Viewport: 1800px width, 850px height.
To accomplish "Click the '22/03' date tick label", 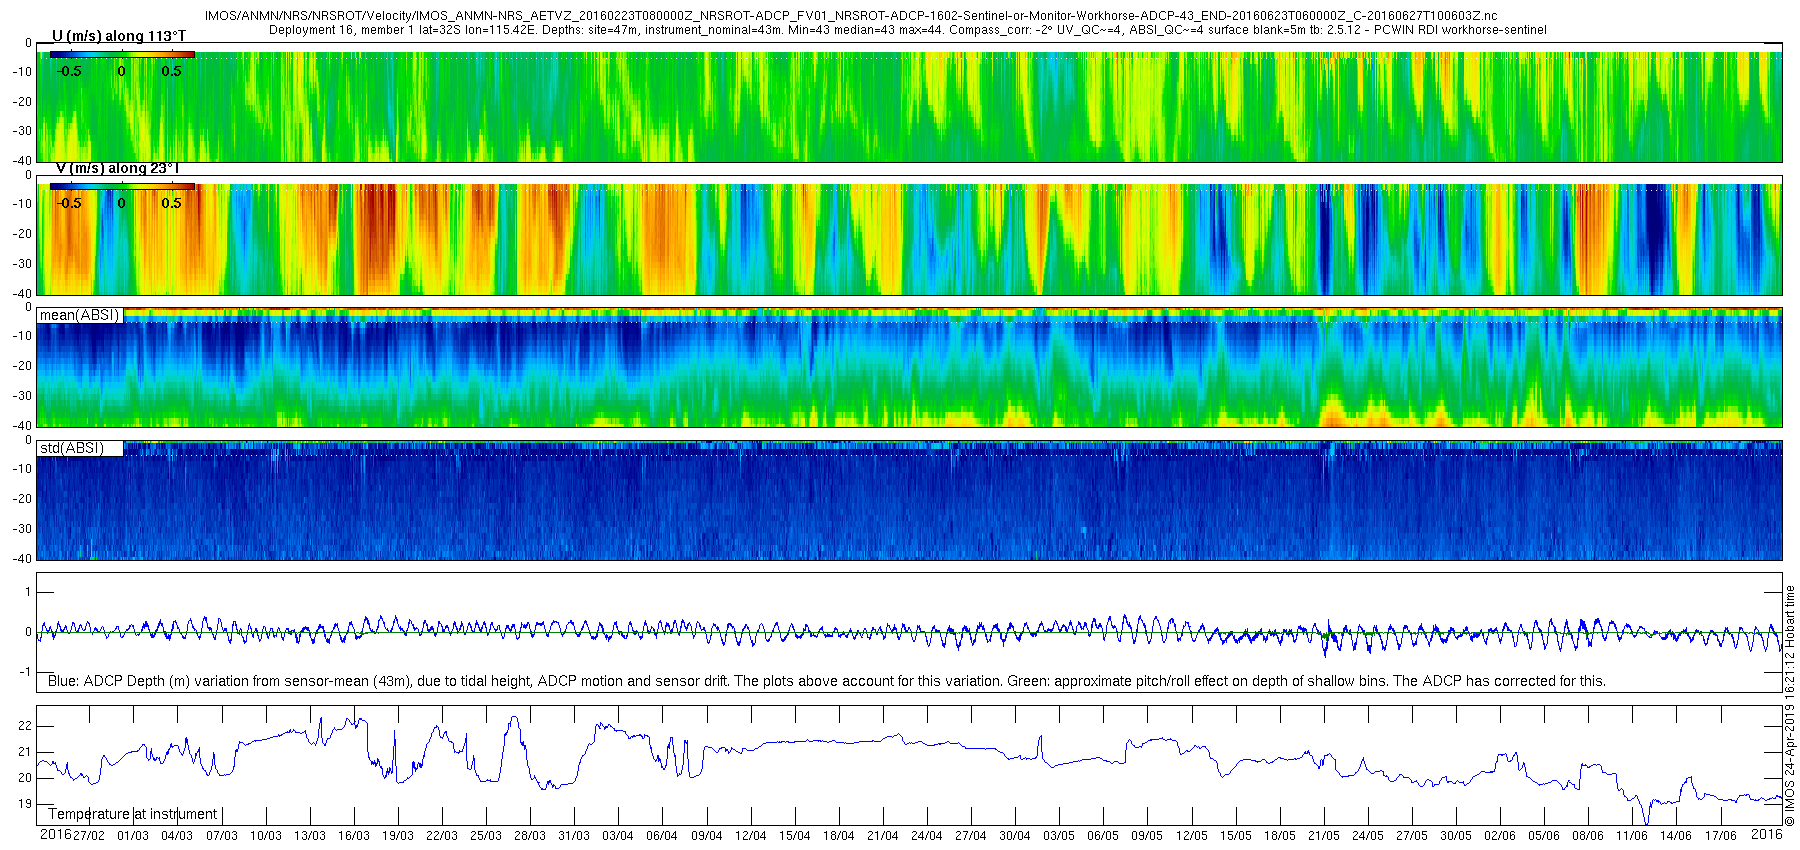I will (442, 836).
